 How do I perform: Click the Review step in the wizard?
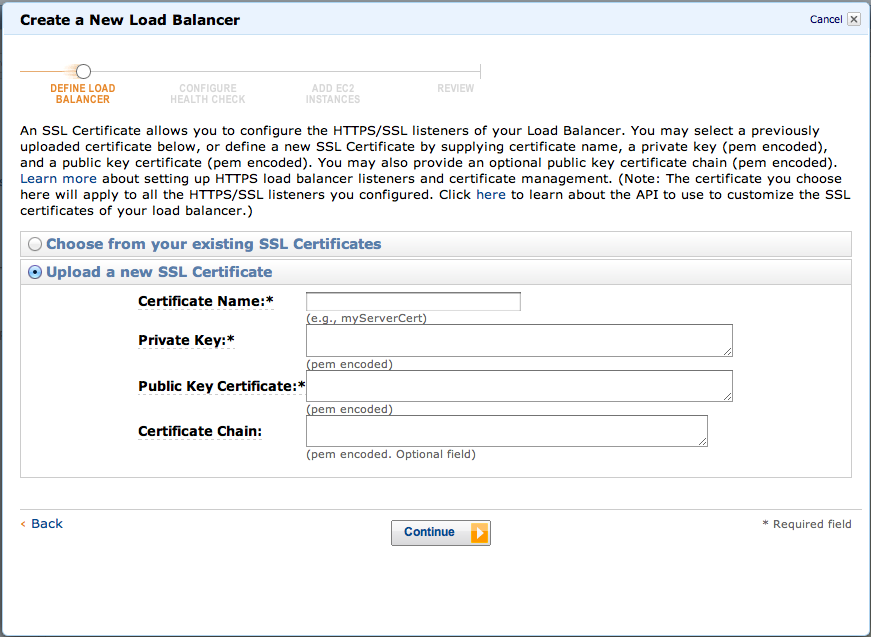tap(456, 88)
